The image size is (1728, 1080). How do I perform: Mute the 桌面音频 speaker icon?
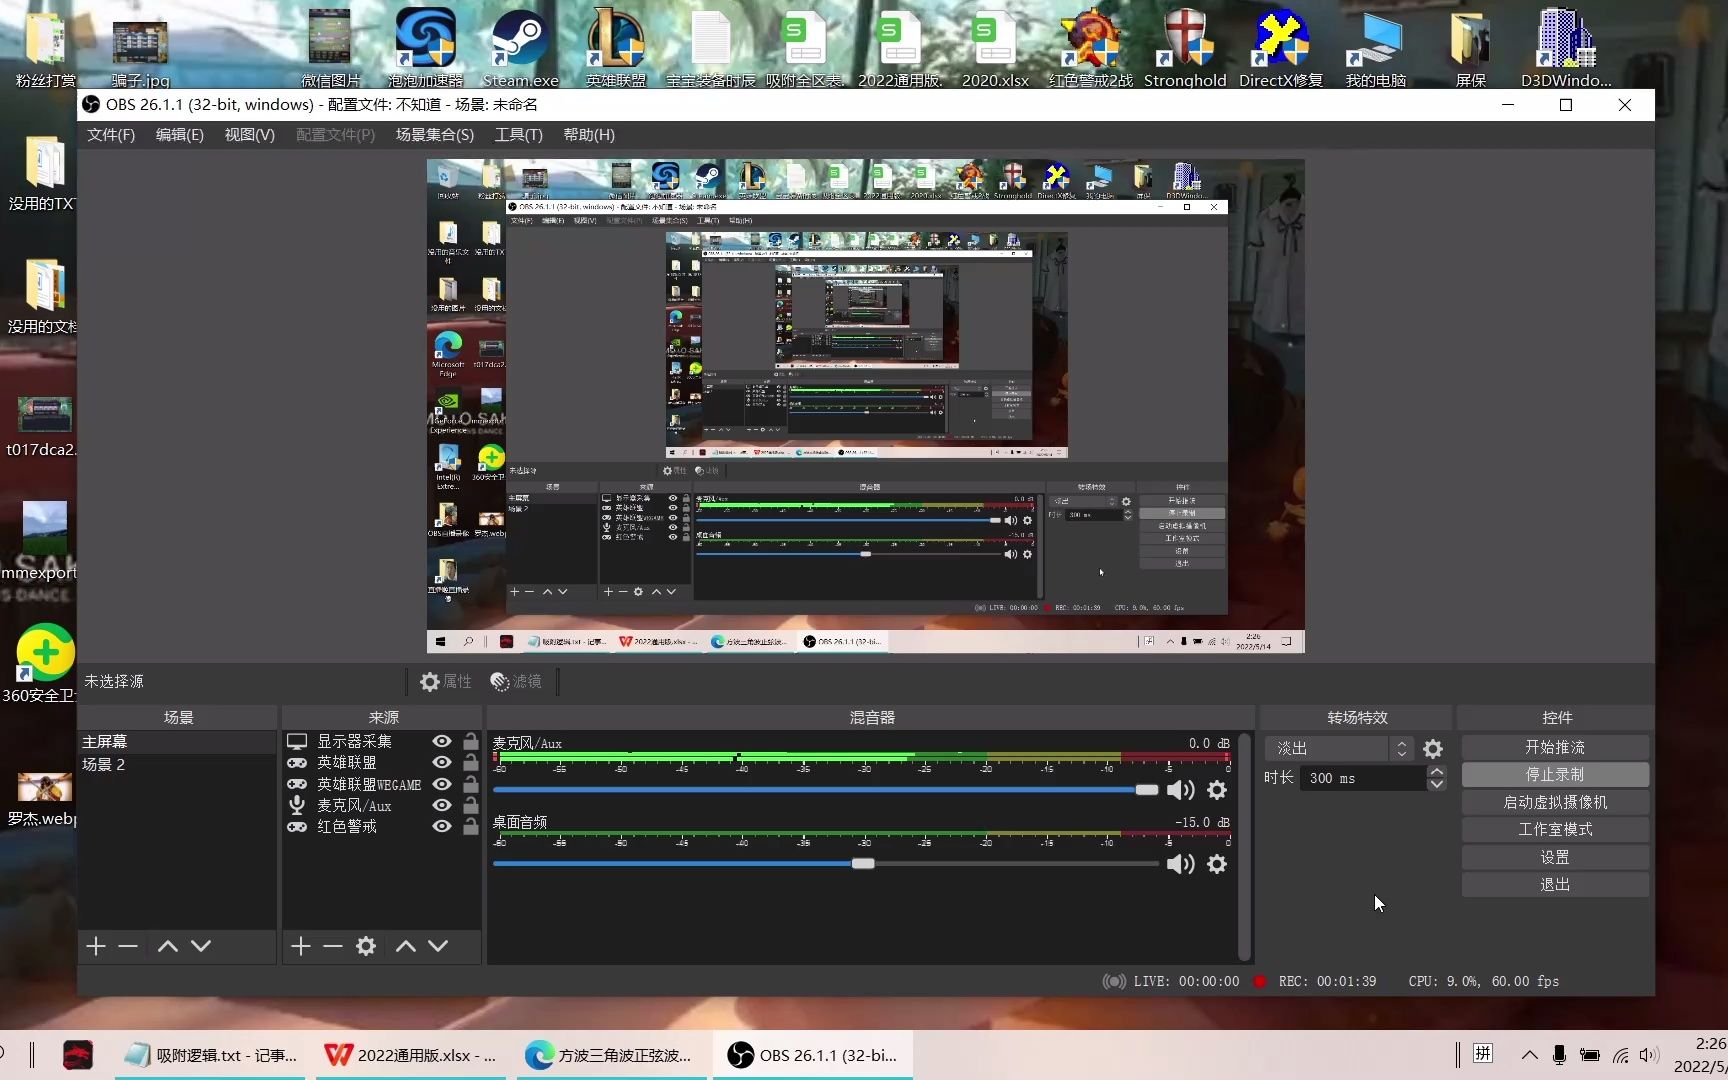point(1181,864)
